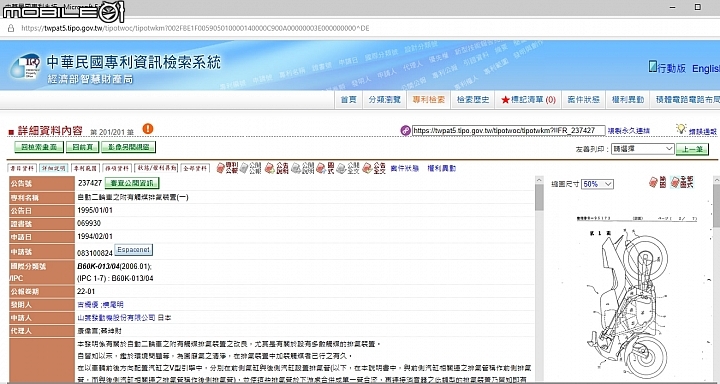Switch to the 全部資料 tab

[195, 169]
